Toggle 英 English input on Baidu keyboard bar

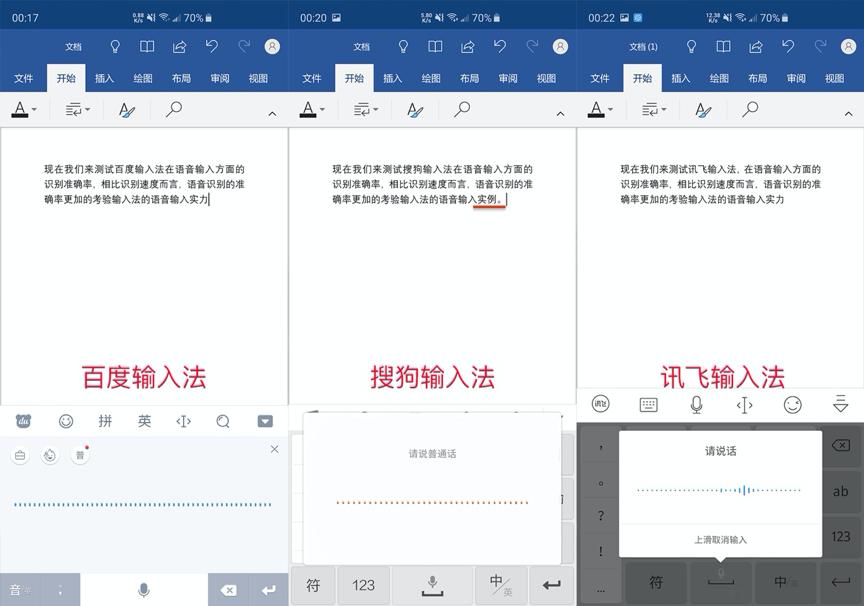click(x=144, y=421)
